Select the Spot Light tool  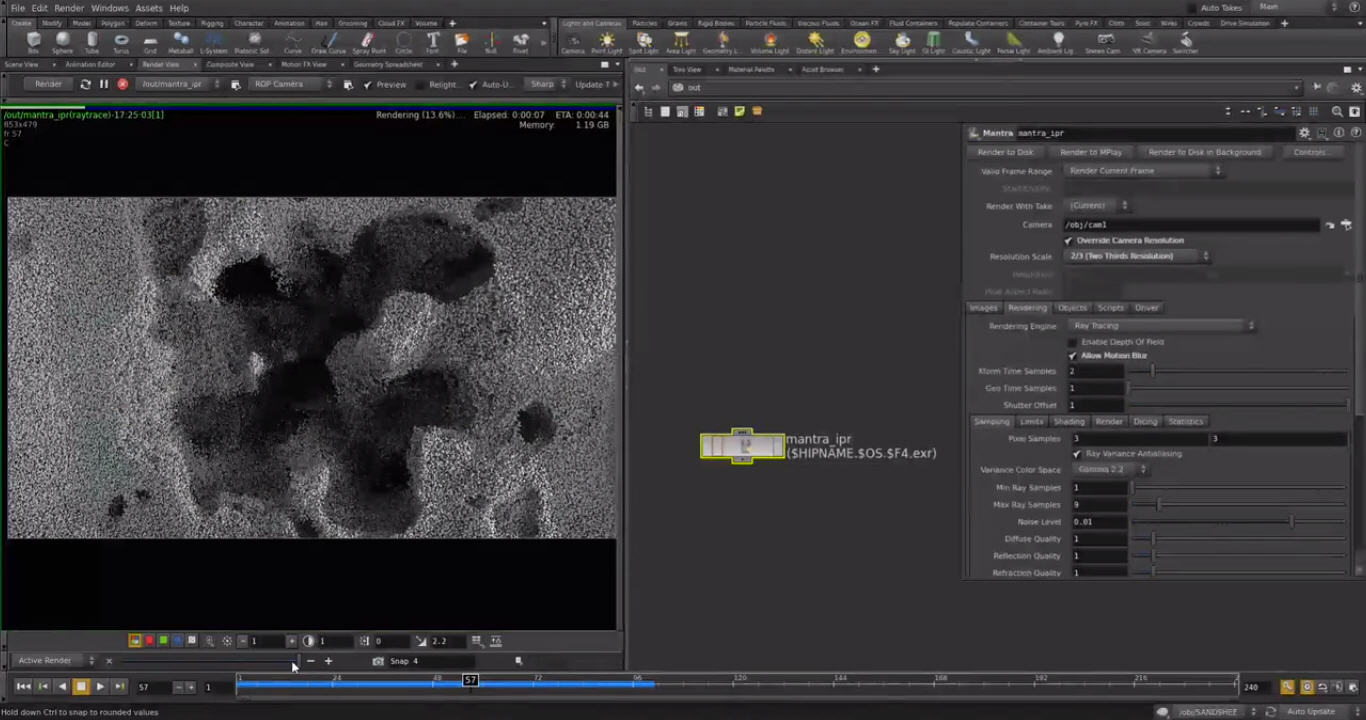645,41
